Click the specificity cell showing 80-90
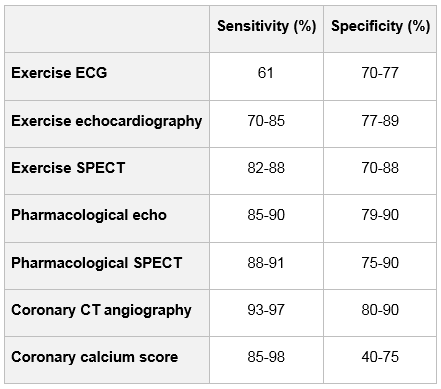 pyautogui.click(x=380, y=310)
